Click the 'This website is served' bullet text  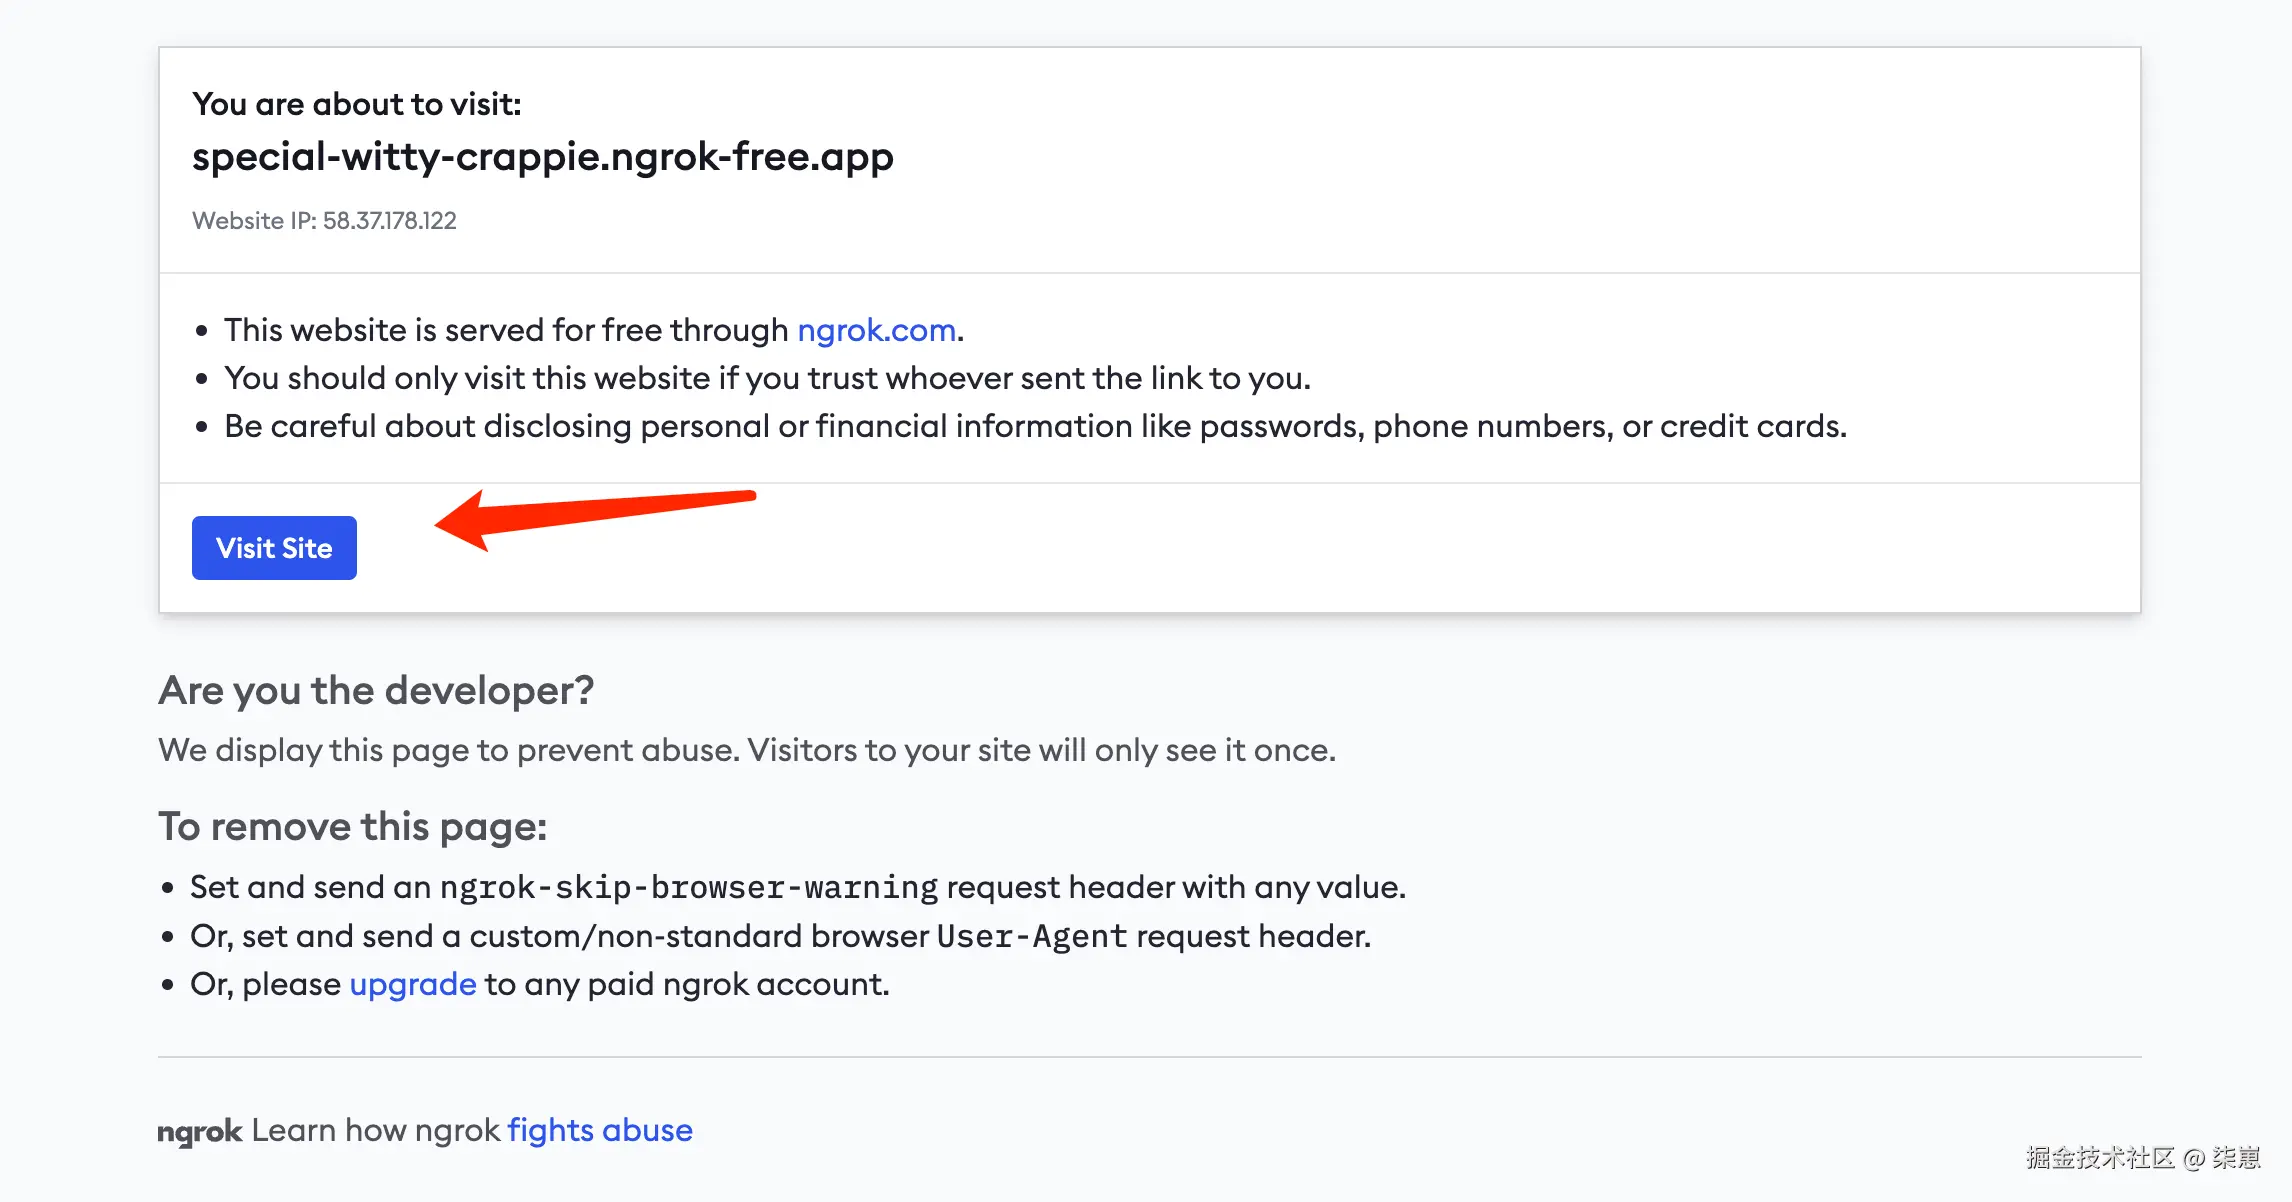point(506,330)
